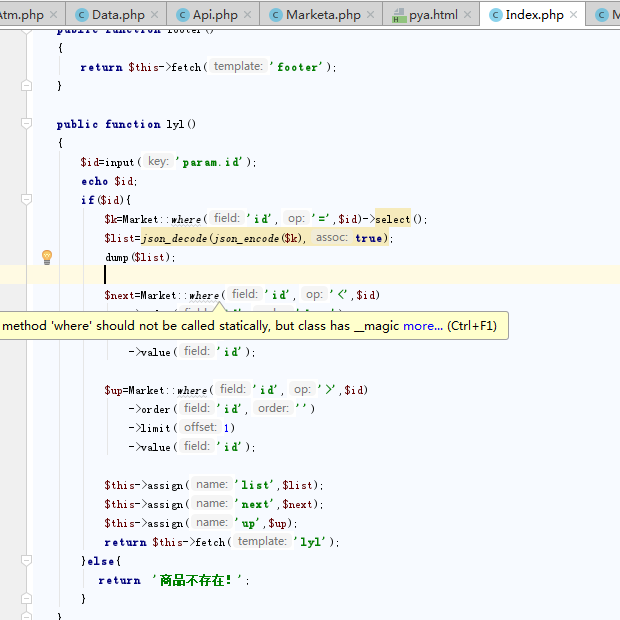Viewport: 620px width, 620px height.
Task: Close the Atm.php tab
Action: (x=54, y=15)
